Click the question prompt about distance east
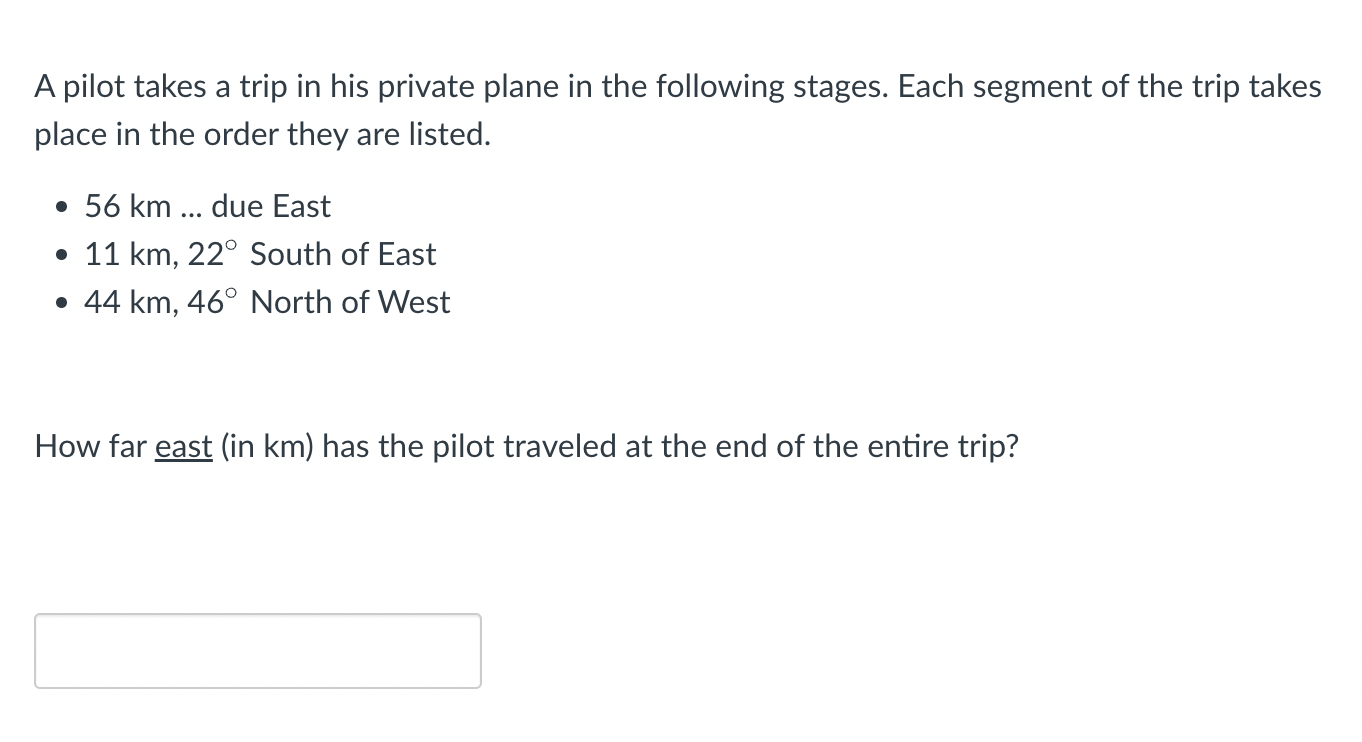This screenshot has height=742, width=1362. (525, 447)
